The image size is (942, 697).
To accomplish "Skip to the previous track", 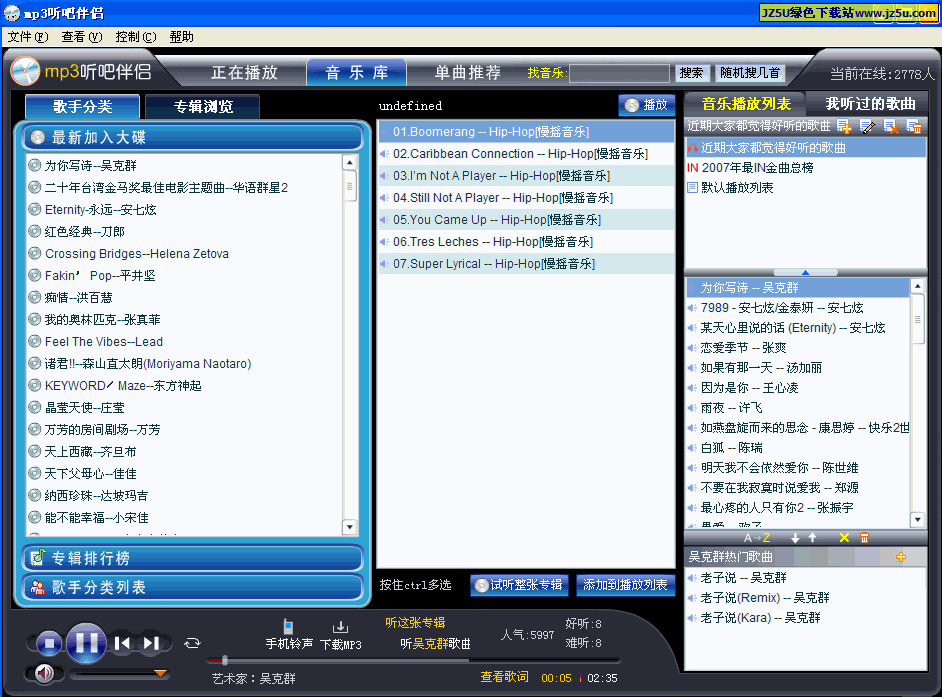I will pos(123,644).
